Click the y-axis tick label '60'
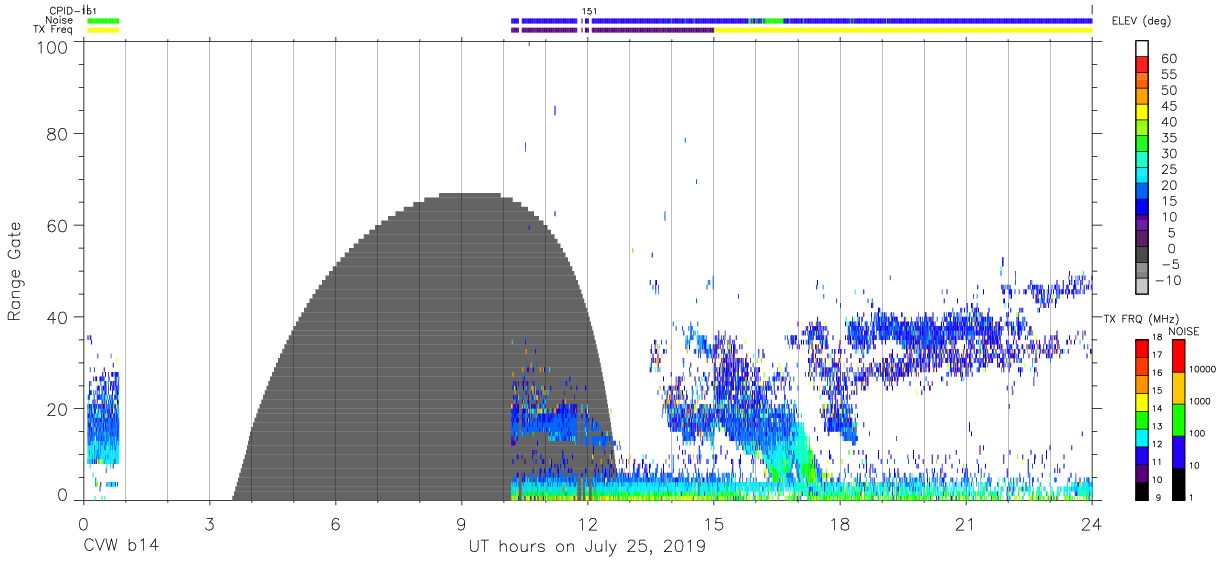 tap(58, 225)
